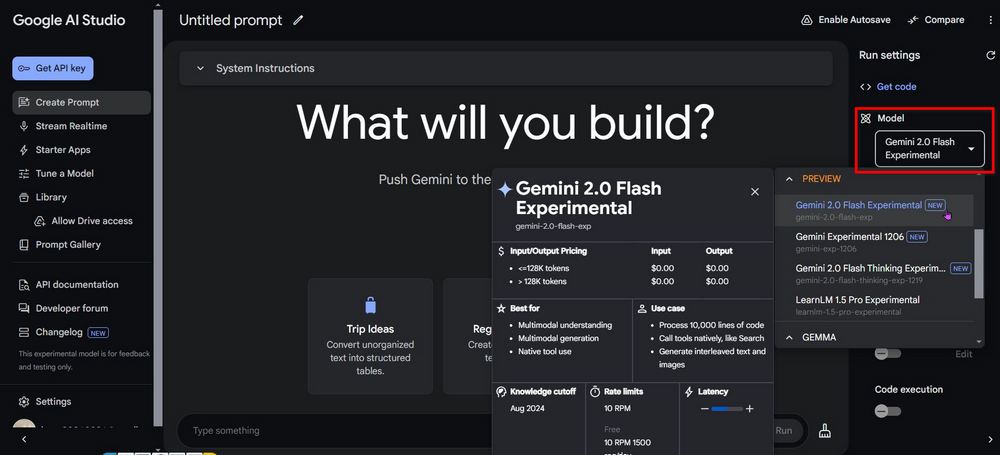Viewport: 1000px width, 455px height.
Task: Click the model list vertical scrollbar
Action: [980, 264]
